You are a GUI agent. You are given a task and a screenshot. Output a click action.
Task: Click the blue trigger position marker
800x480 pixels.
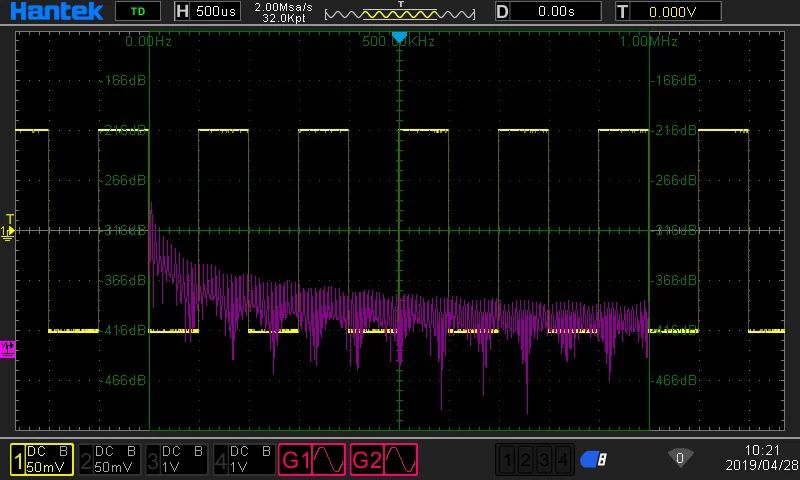point(399,38)
